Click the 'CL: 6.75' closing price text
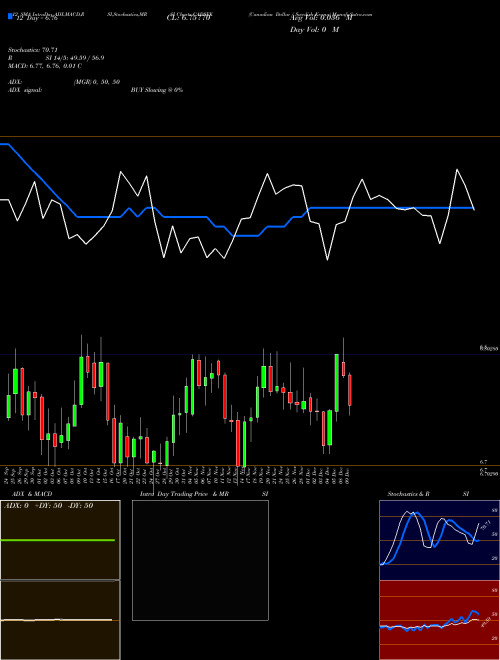The width and height of the screenshot is (500, 660). coord(188,18)
